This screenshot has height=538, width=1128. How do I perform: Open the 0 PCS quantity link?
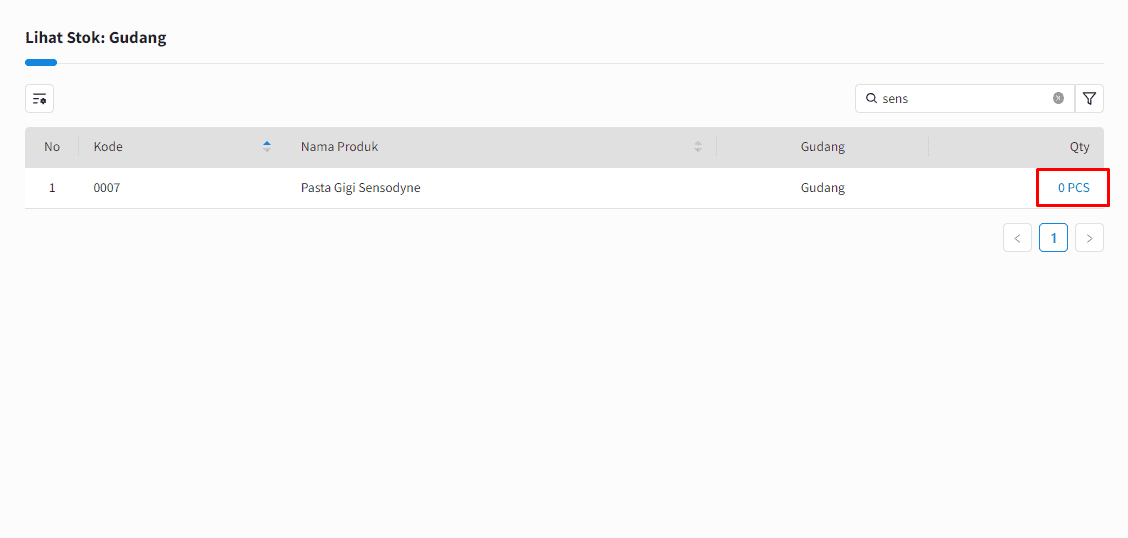1073,188
